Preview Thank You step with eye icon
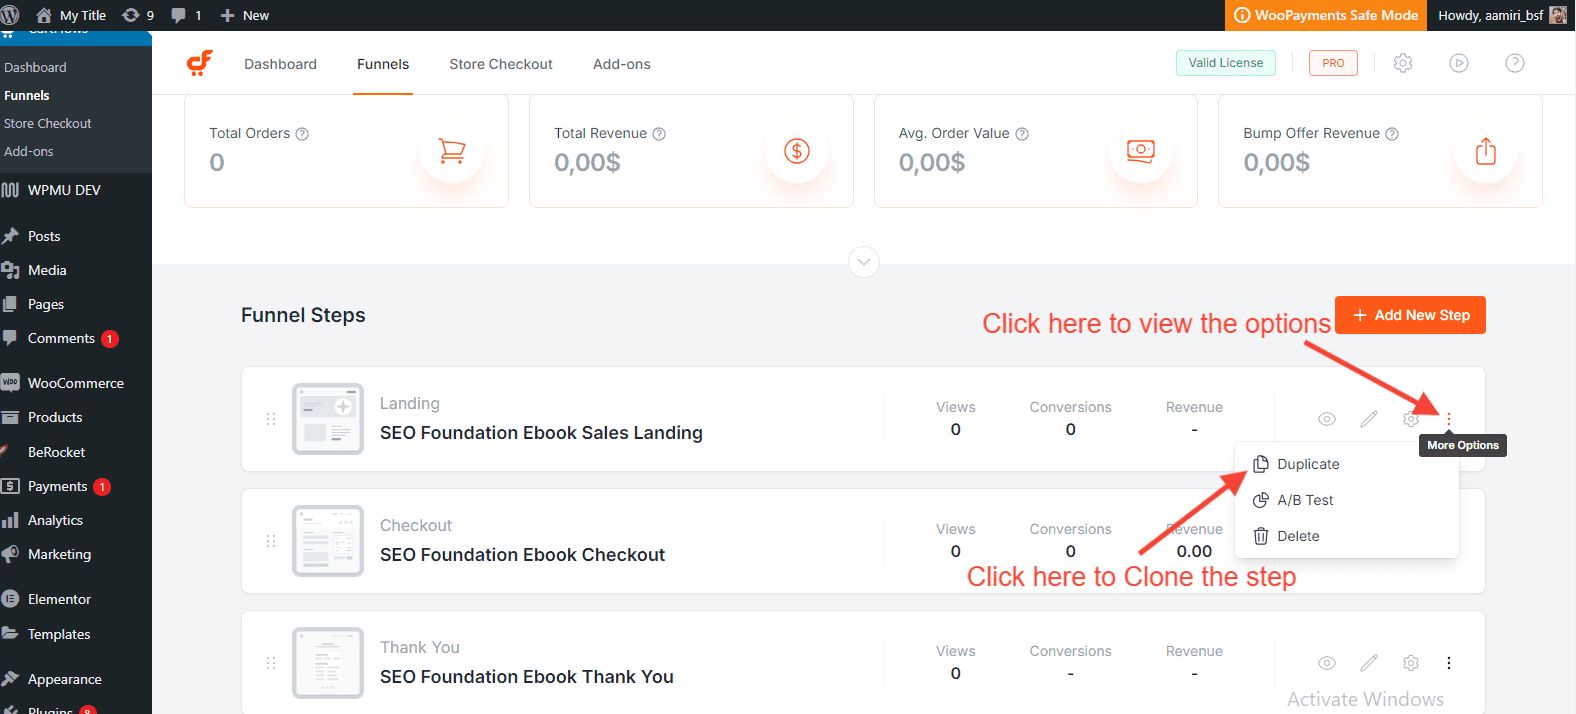 (1327, 663)
